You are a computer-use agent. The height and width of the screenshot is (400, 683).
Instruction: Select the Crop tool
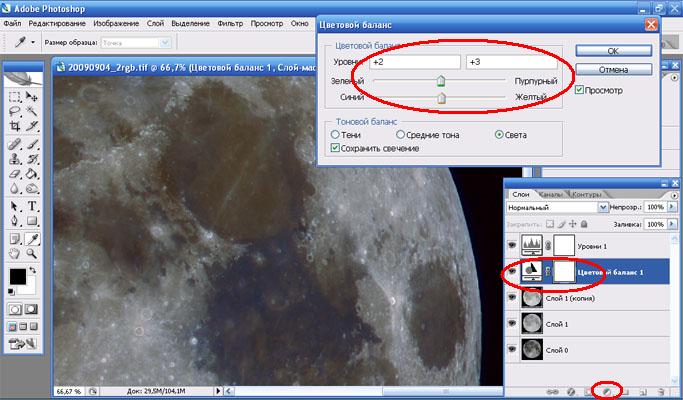coord(15,126)
